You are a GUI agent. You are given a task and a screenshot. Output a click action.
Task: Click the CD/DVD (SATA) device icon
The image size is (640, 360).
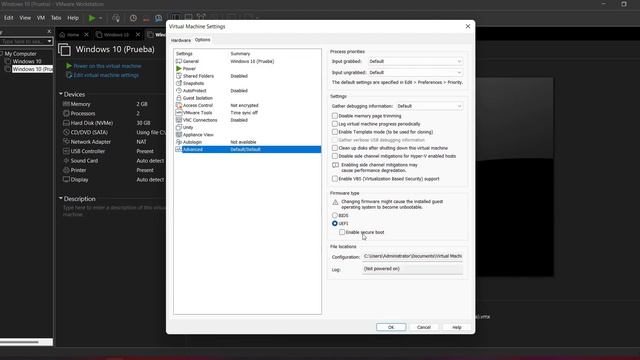66,132
